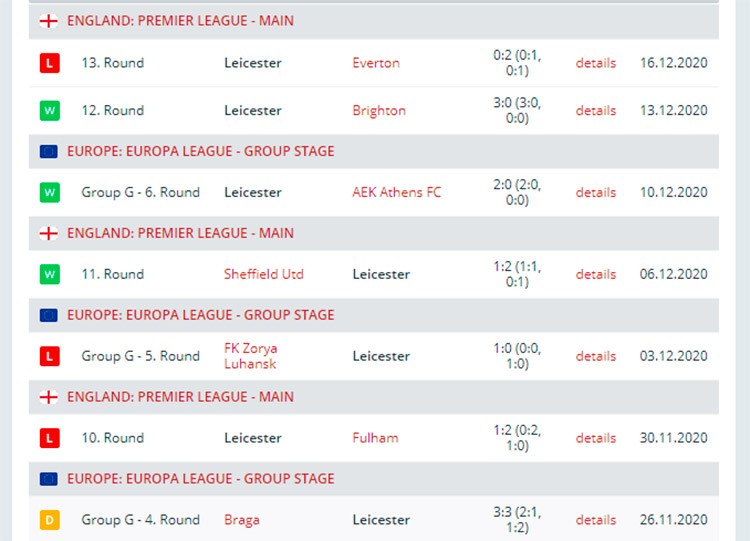This screenshot has width=750, height=541.
Task: Click the England flag icon in the first header
Action: coord(49,21)
